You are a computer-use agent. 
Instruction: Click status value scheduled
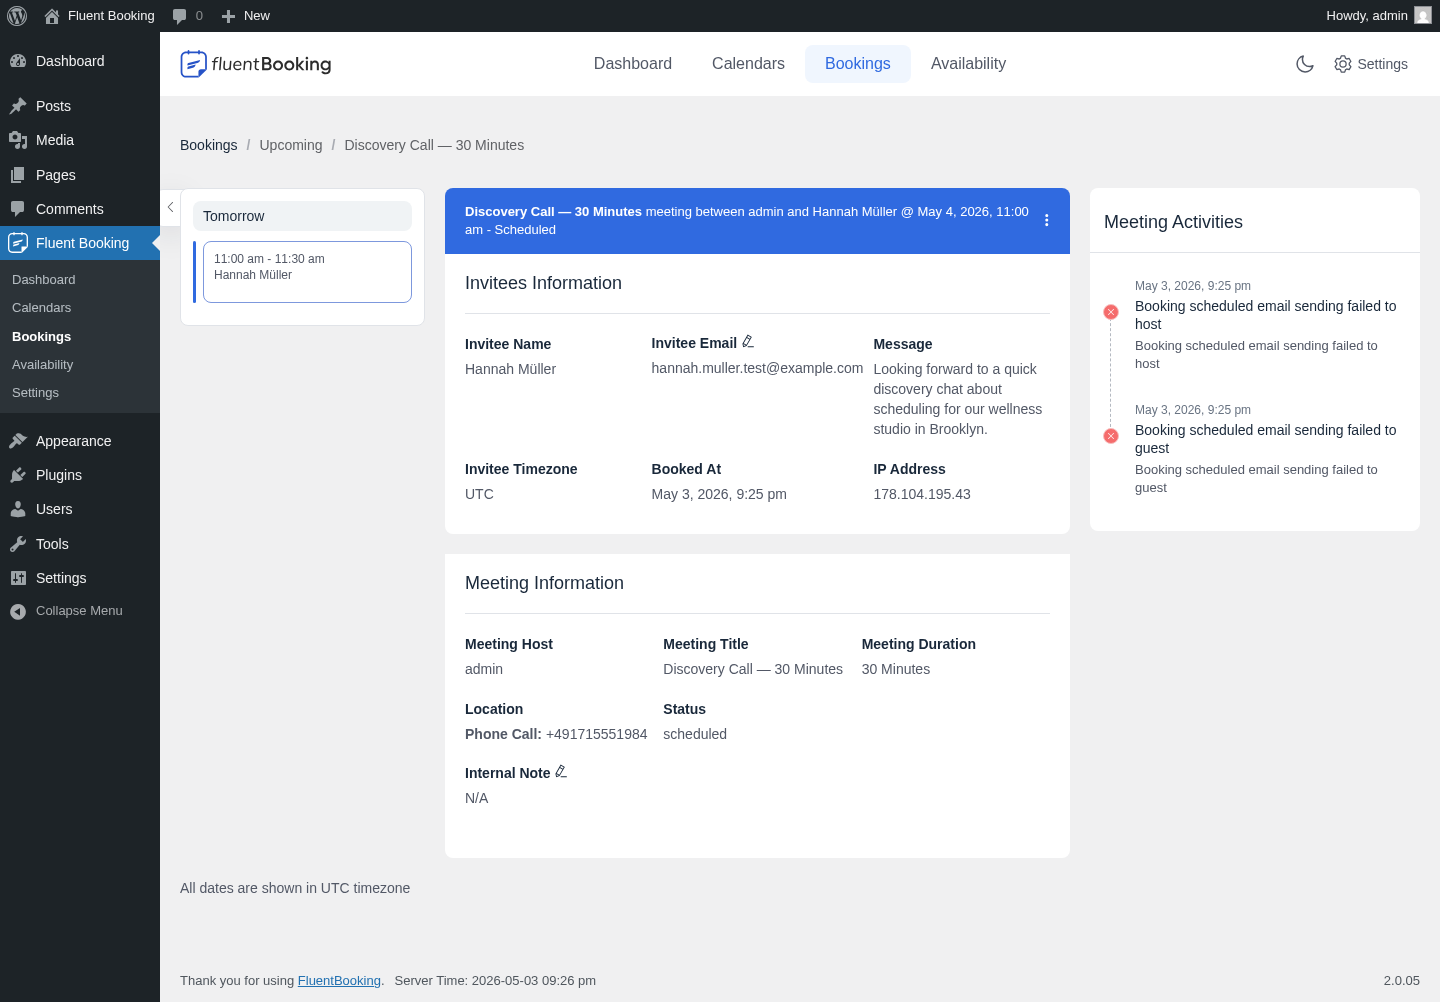click(x=695, y=734)
